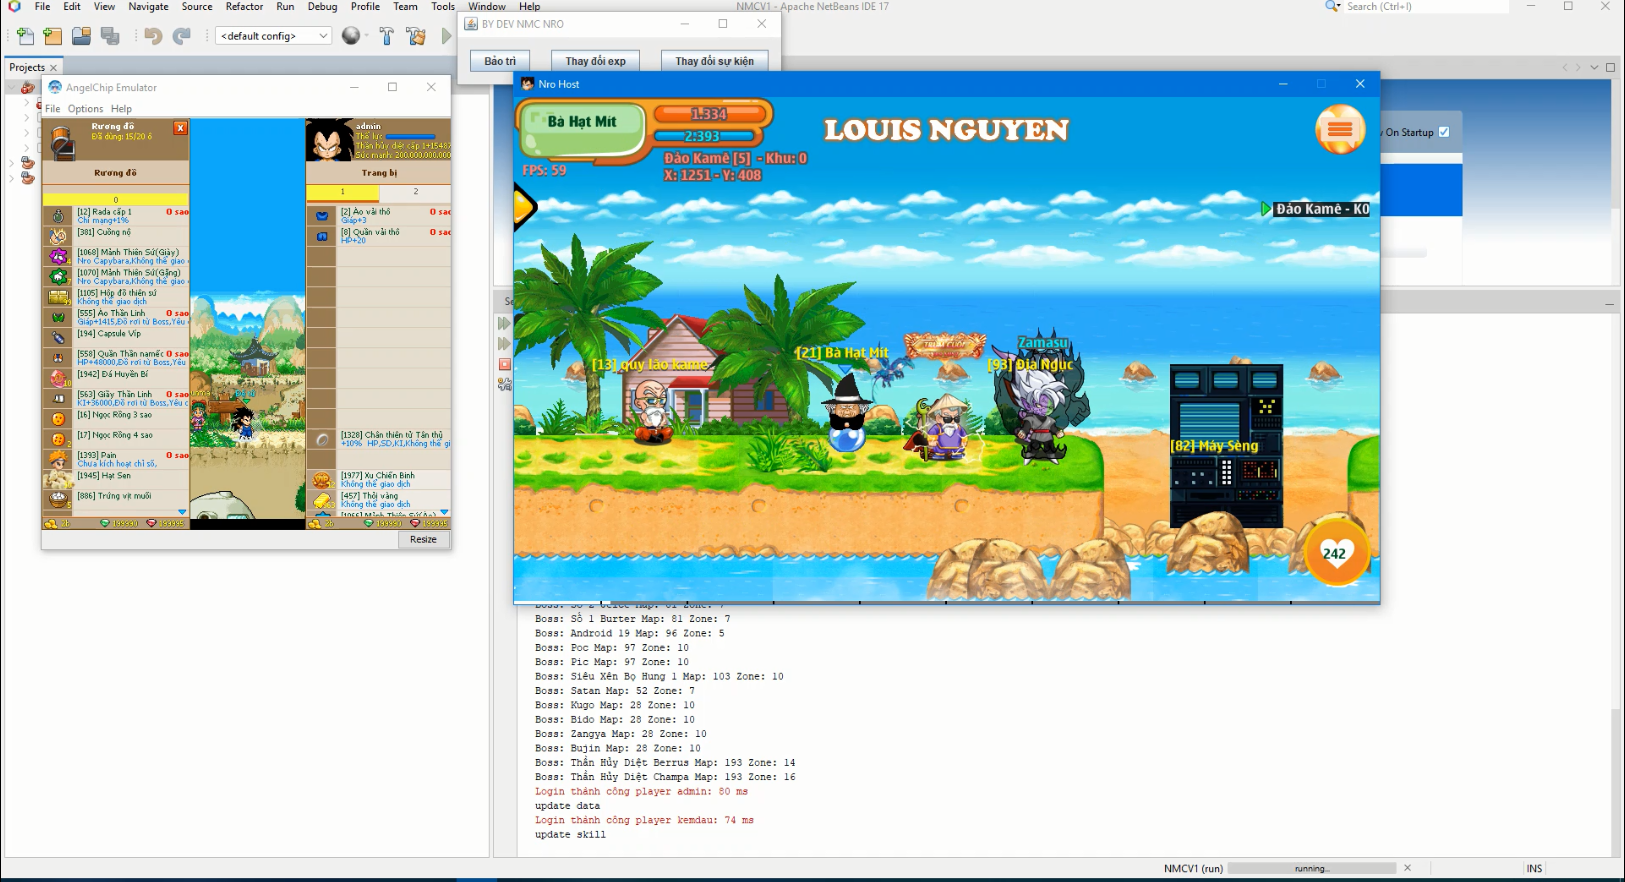
Task: Click the Save All toolbar icon
Action: click(110, 36)
